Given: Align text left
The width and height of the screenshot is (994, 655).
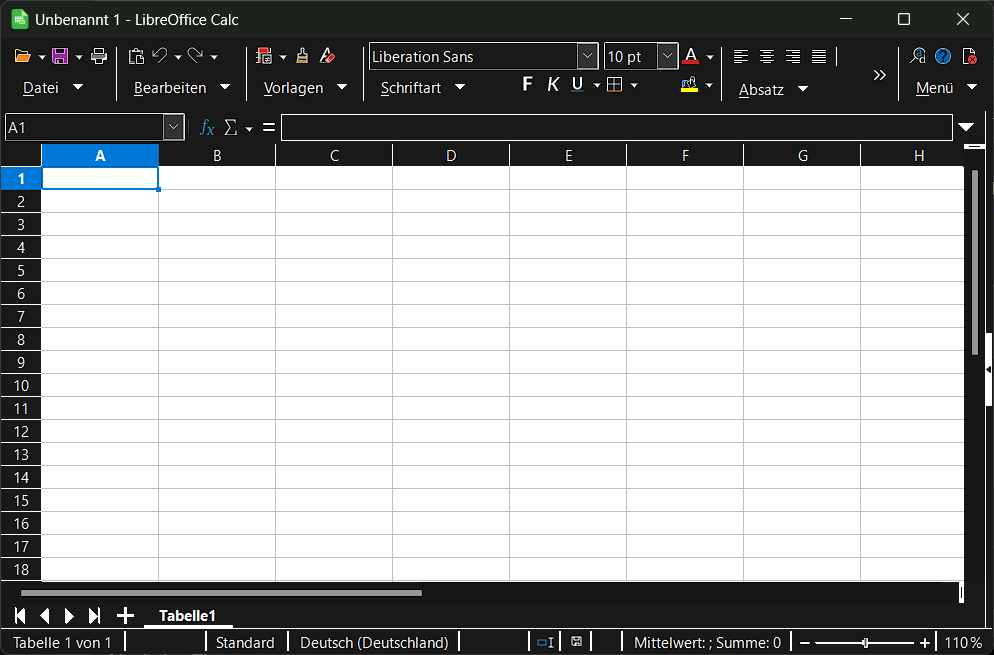Looking at the screenshot, I should [740, 56].
